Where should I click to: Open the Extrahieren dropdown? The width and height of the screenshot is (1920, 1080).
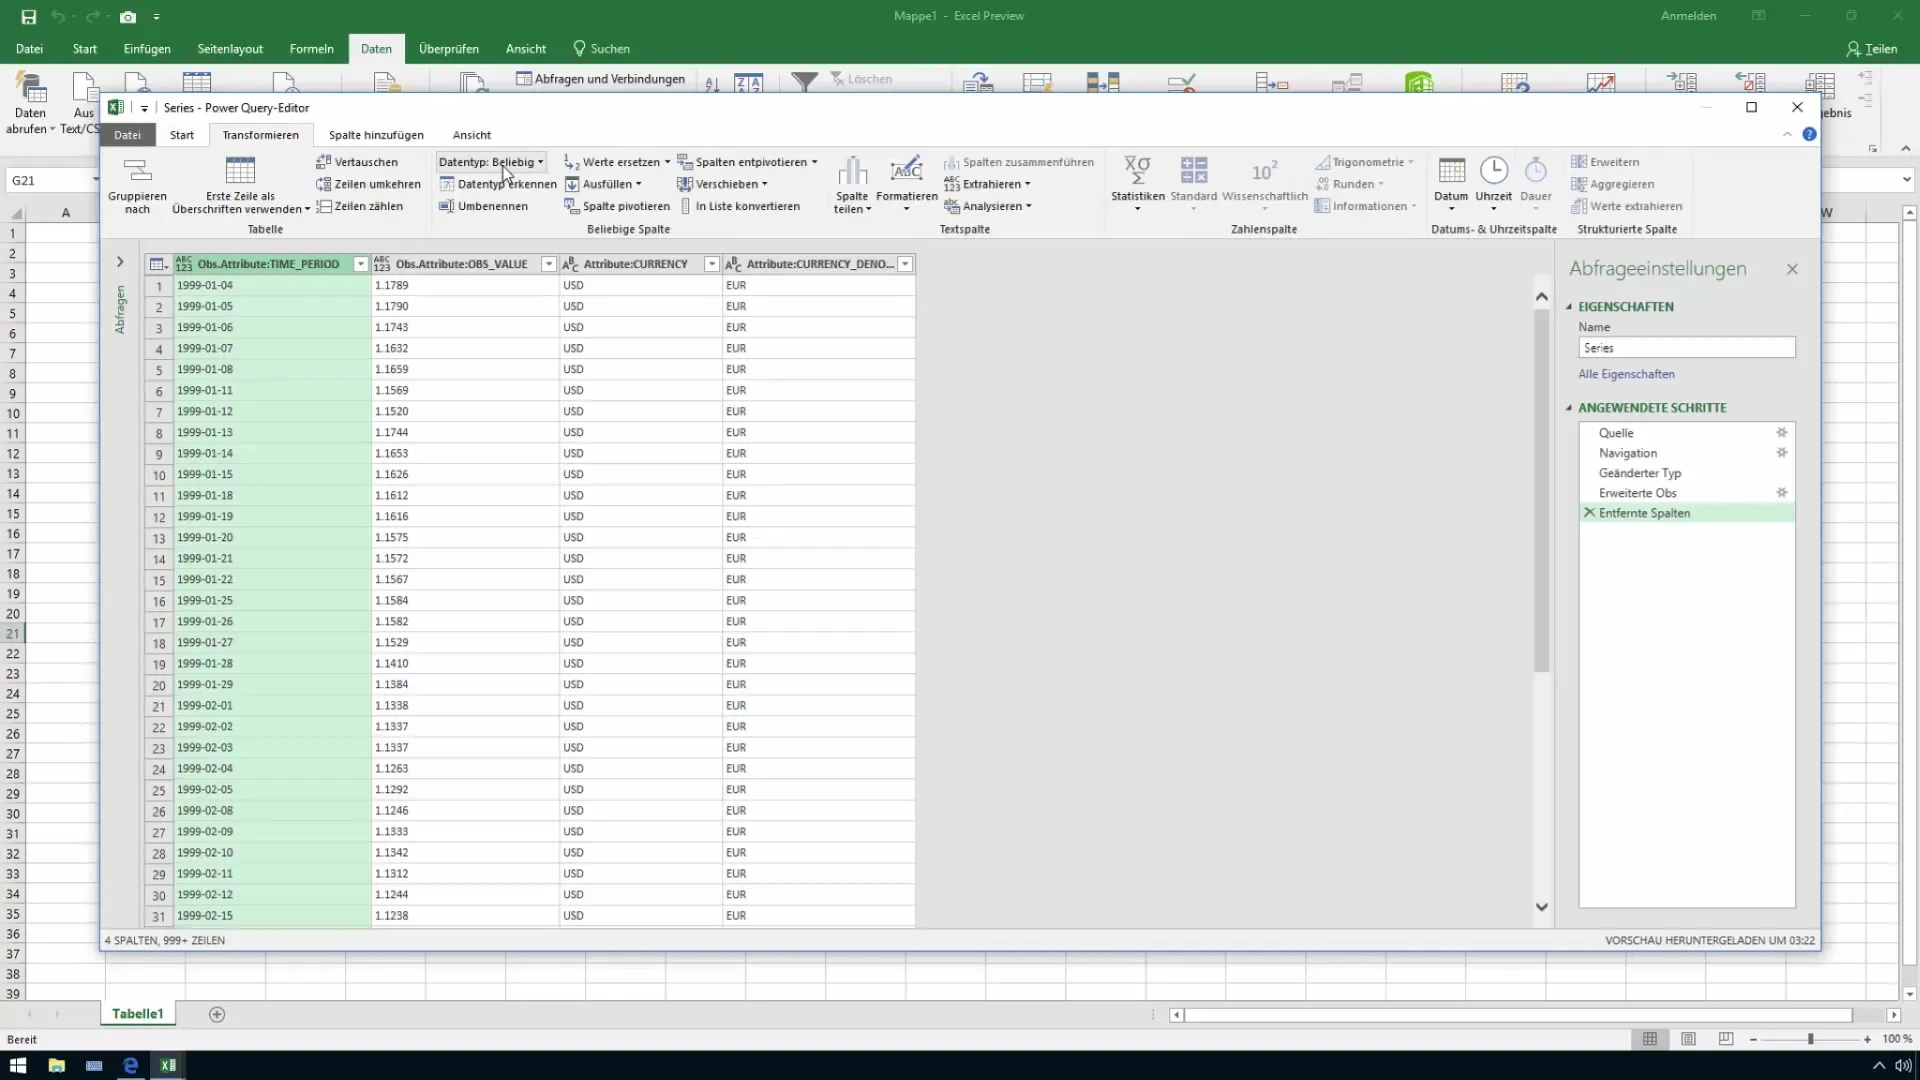[x=987, y=184]
